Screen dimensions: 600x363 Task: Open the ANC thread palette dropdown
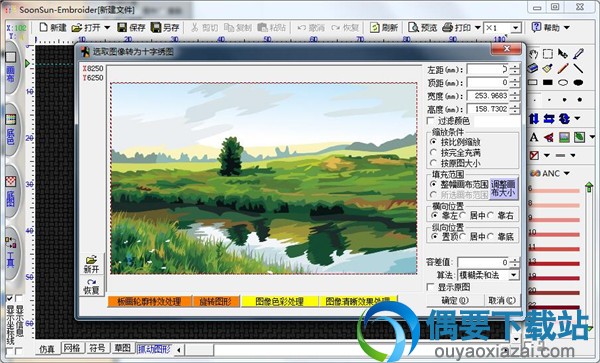(567, 173)
